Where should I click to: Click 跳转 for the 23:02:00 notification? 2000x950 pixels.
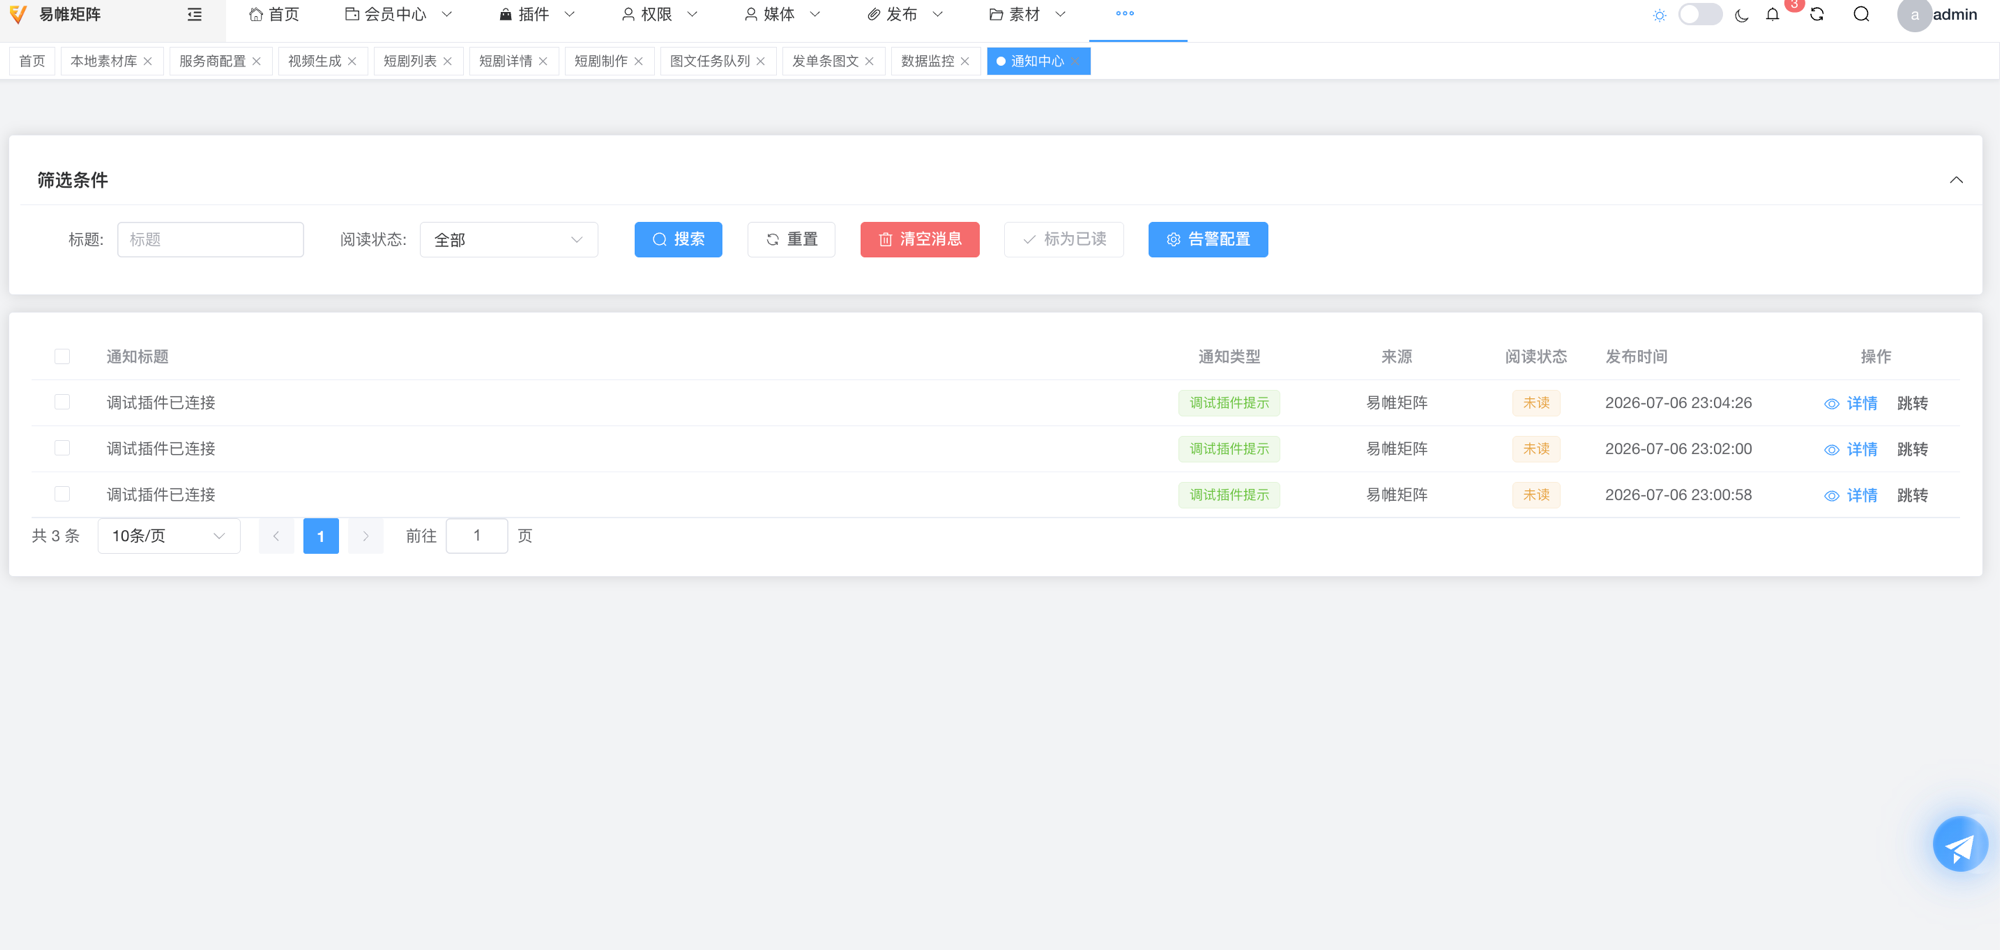tap(1913, 449)
